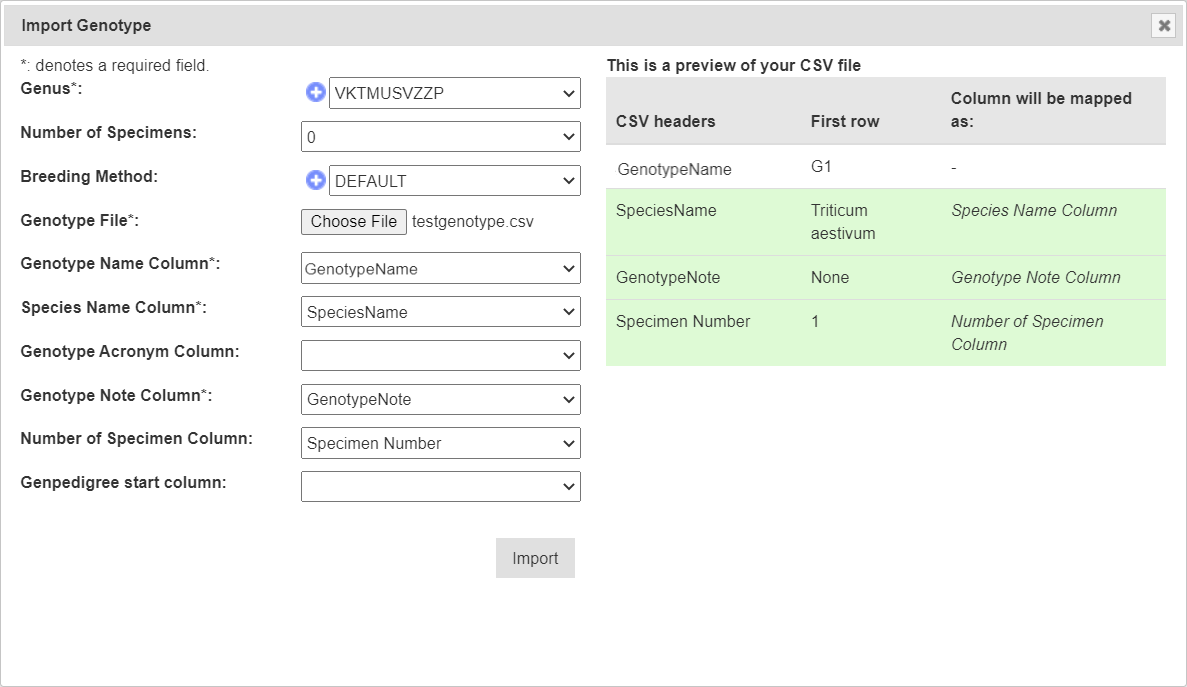
Task: Click the CSV headers column heading
Action: pyautogui.click(x=665, y=121)
